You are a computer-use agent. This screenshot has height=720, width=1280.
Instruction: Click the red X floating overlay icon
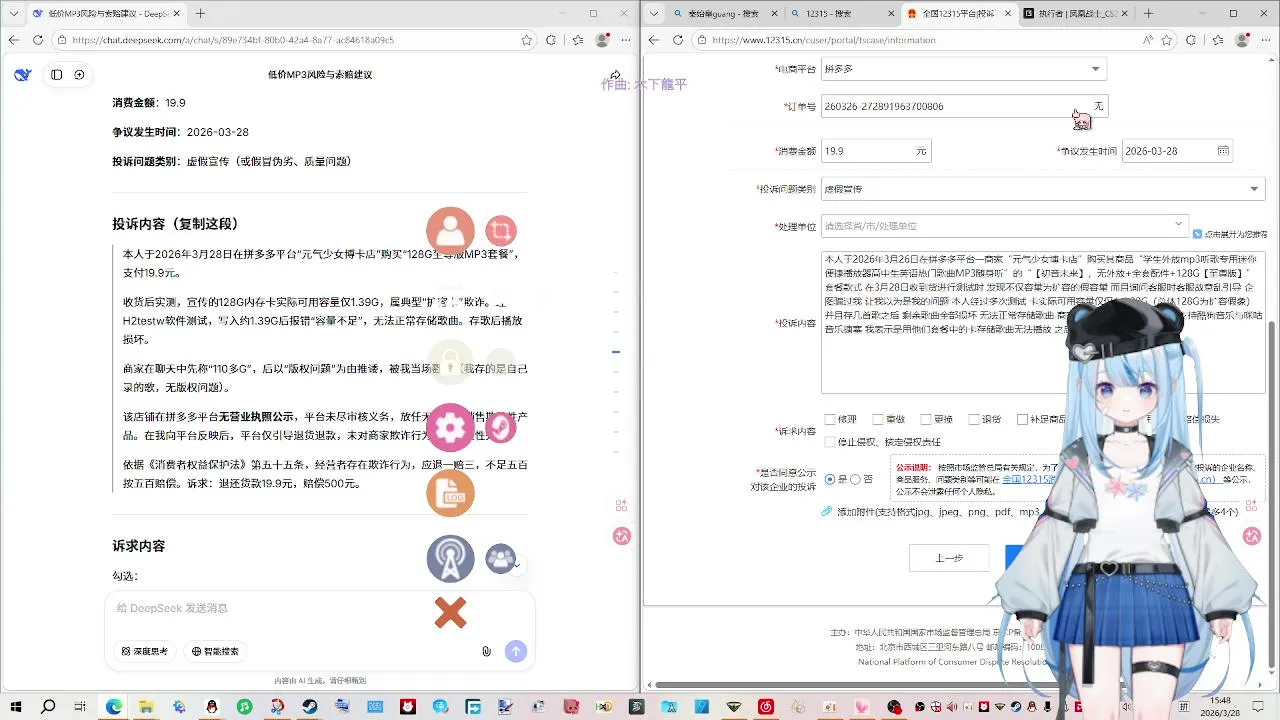[450, 612]
